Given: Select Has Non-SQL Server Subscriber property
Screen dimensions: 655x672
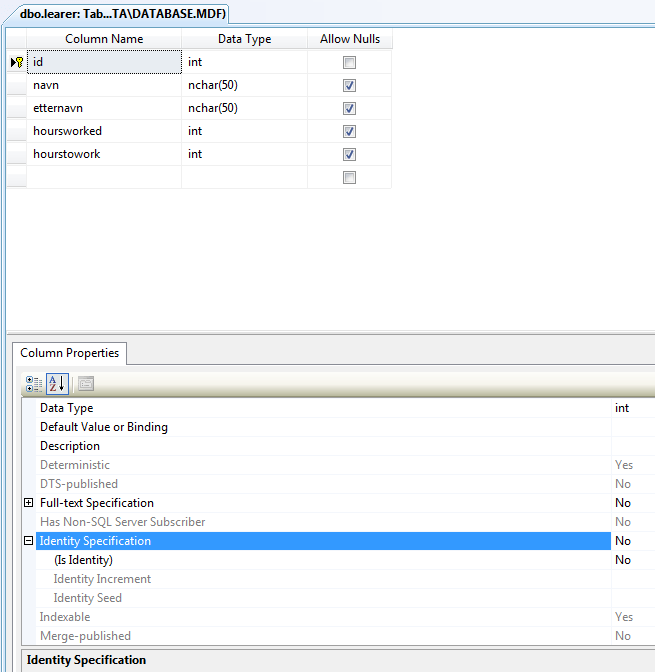Looking at the screenshot, I should [324, 522].
